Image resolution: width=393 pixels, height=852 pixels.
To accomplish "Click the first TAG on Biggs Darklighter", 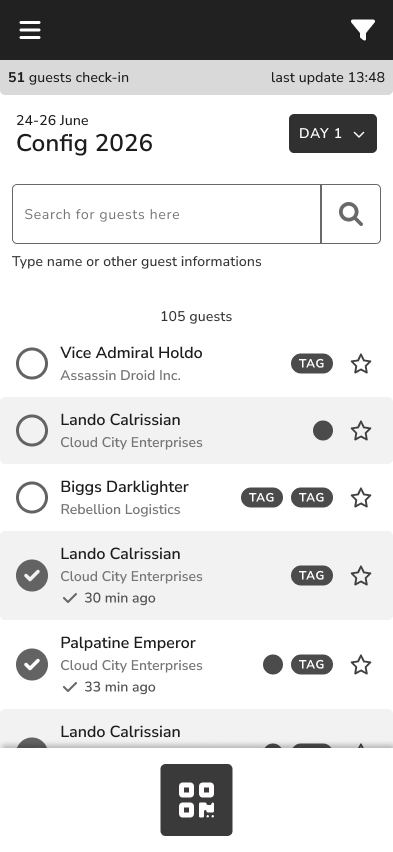I will (262, 498).
